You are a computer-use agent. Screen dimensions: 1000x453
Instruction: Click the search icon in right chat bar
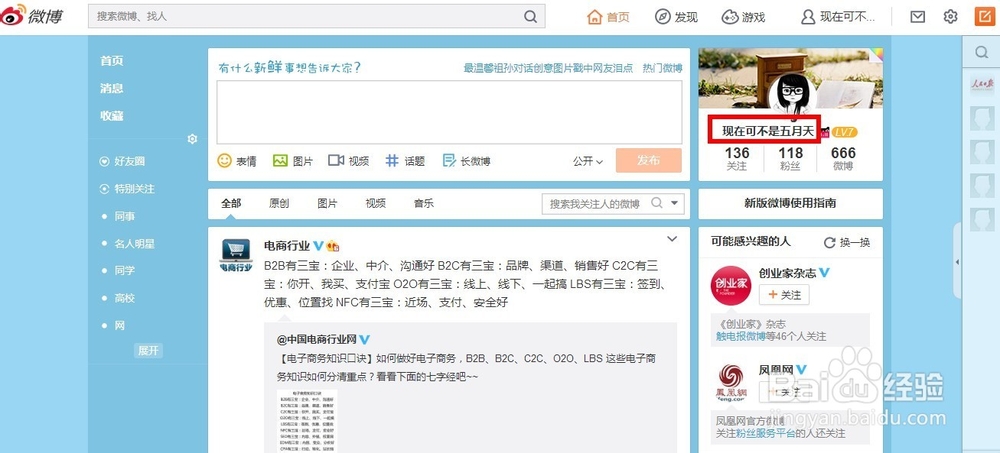[x=982, y=52]
